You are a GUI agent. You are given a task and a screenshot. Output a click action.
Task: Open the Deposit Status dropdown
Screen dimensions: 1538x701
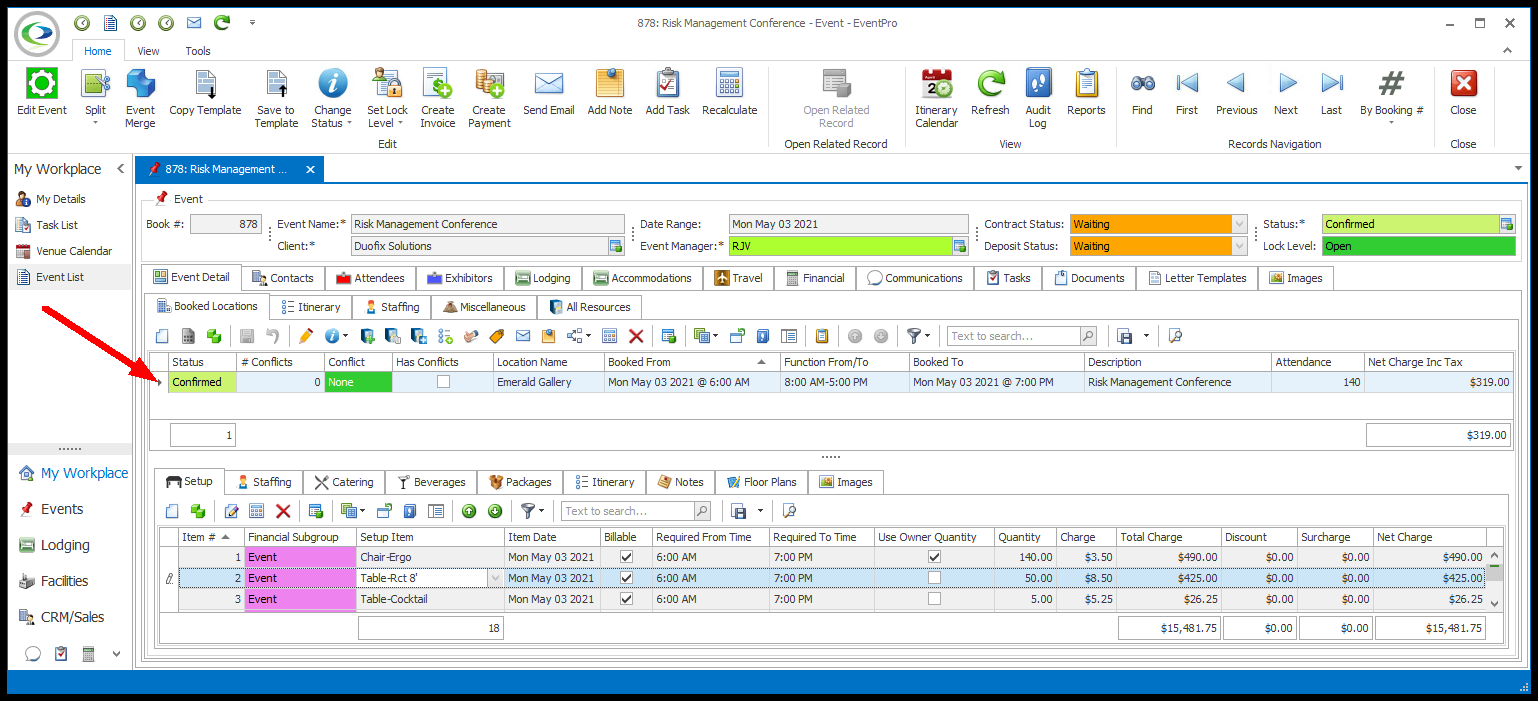pyautogui.click(x=1240, y=246)
